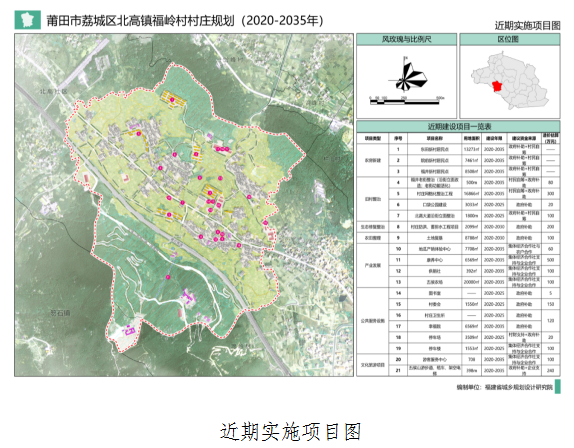
Task: Select the 区位图 panel header
Action: click(x=510, y=39)
